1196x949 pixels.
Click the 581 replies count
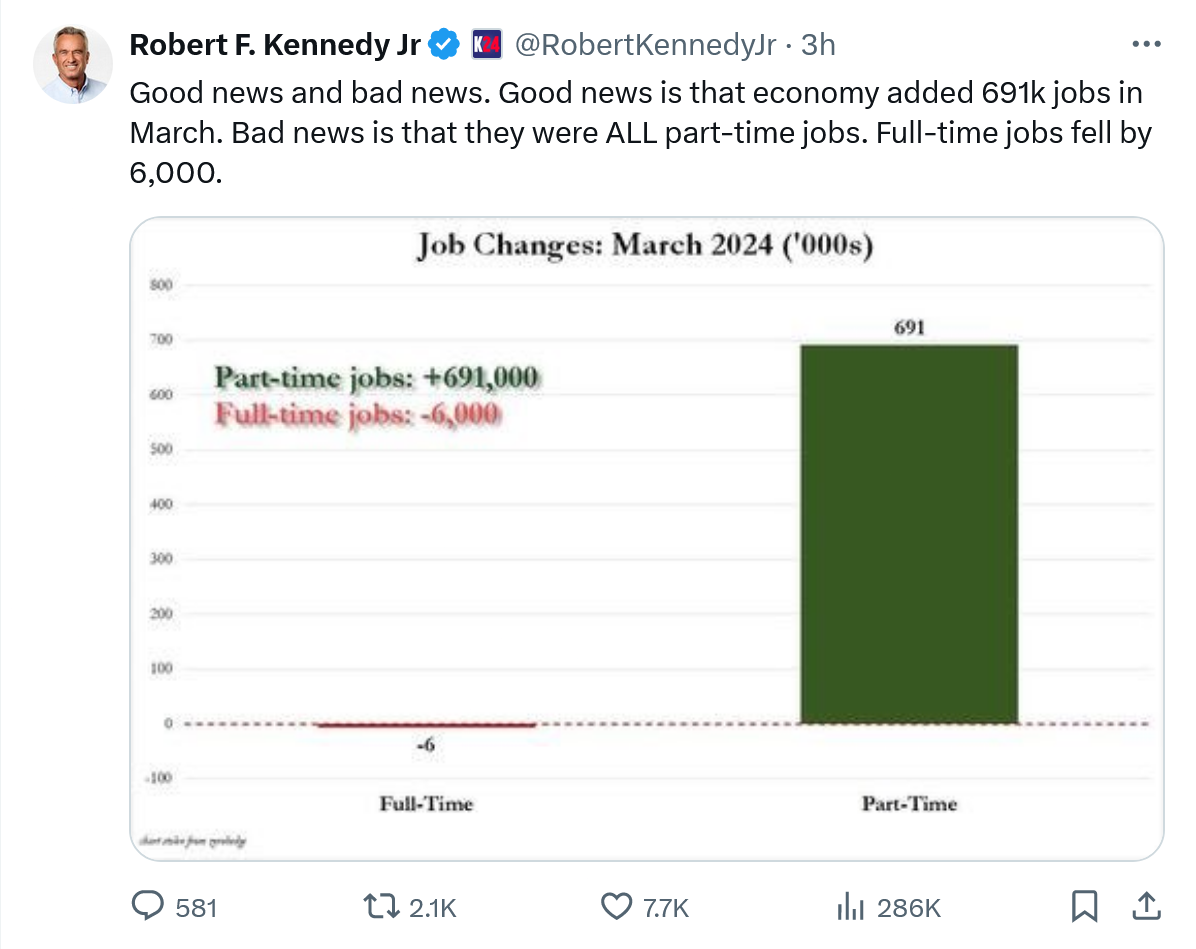click(196, 908)
